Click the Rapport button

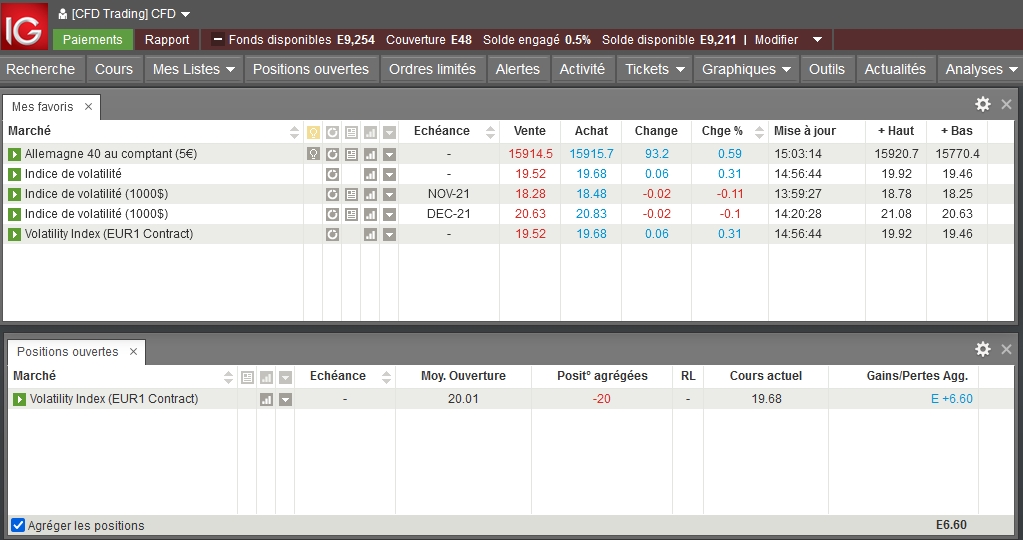coord(167,40)
